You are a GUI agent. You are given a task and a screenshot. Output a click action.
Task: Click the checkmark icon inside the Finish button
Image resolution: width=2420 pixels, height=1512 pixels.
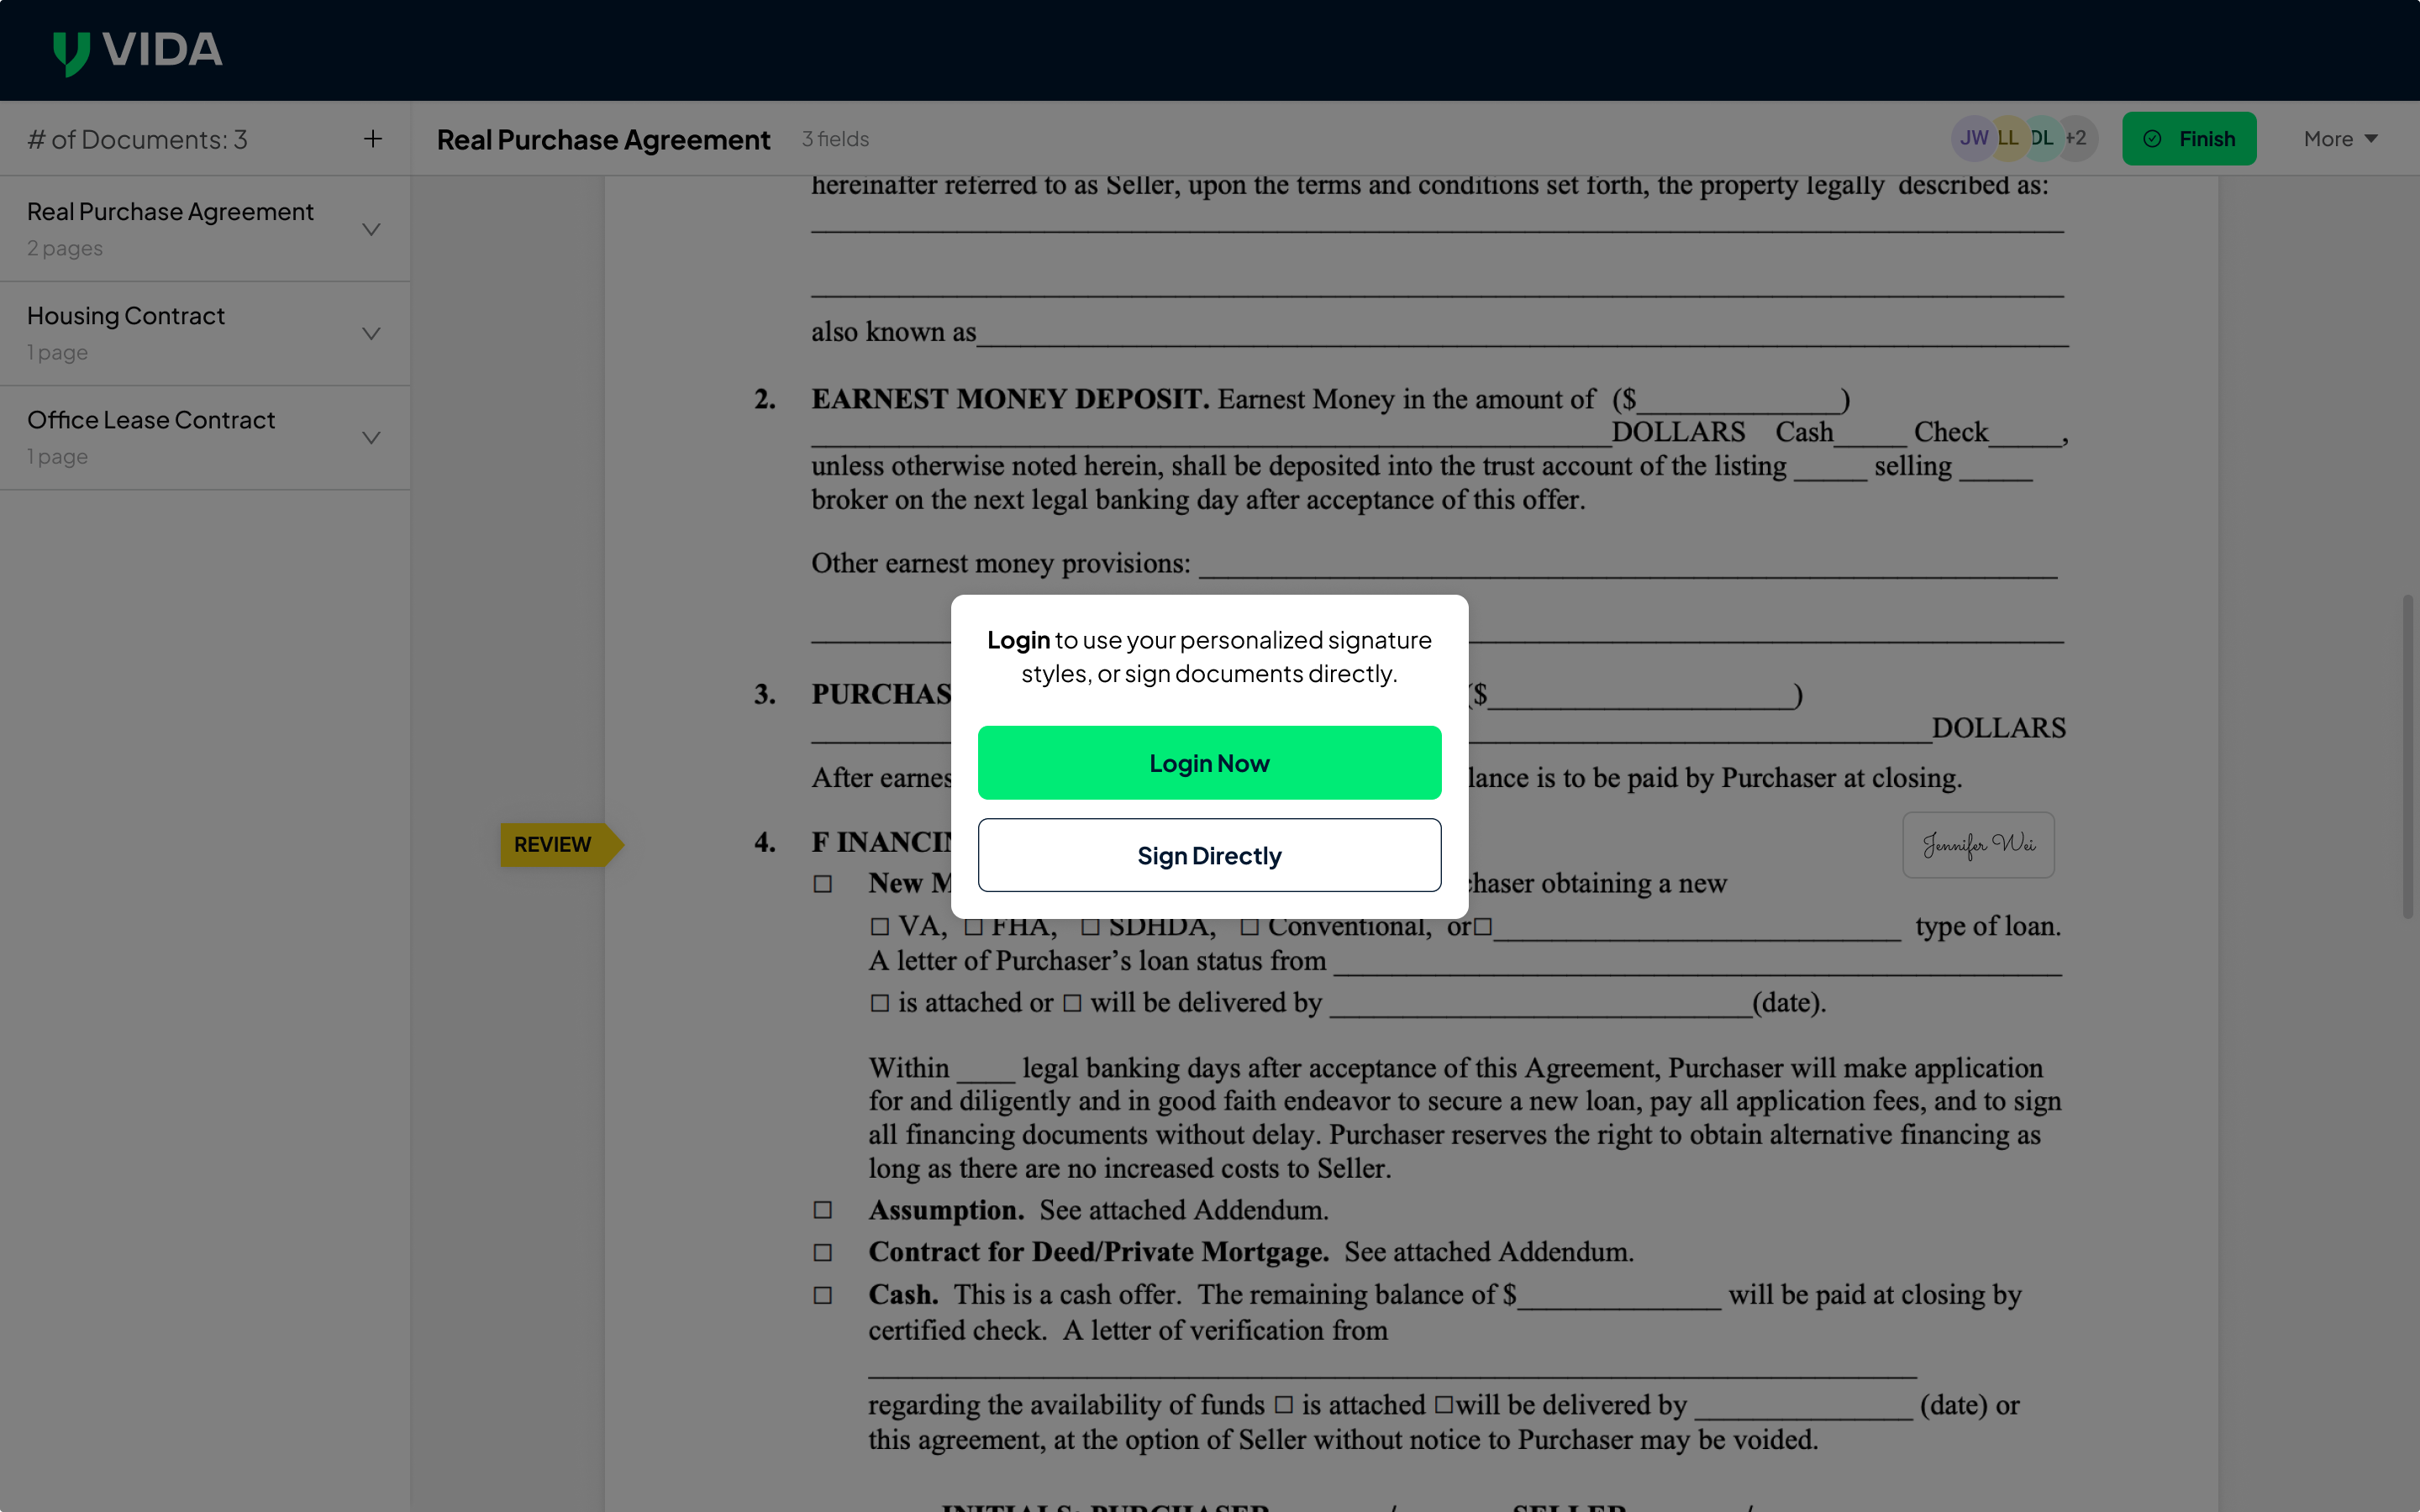pyautogui.click(x=2153, y=138)
